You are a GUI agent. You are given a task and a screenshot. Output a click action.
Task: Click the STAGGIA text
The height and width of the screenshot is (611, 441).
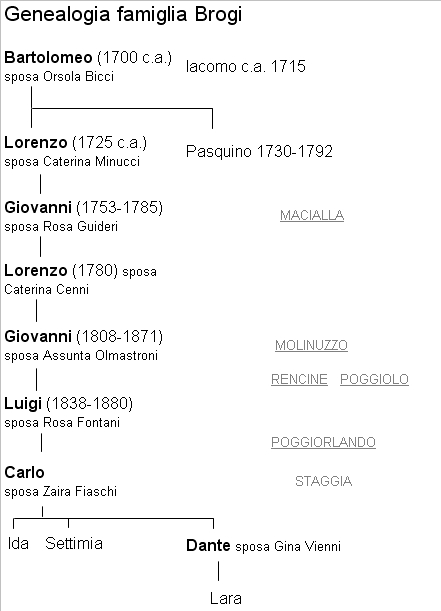pyautogui.click(x=323, y=481)
